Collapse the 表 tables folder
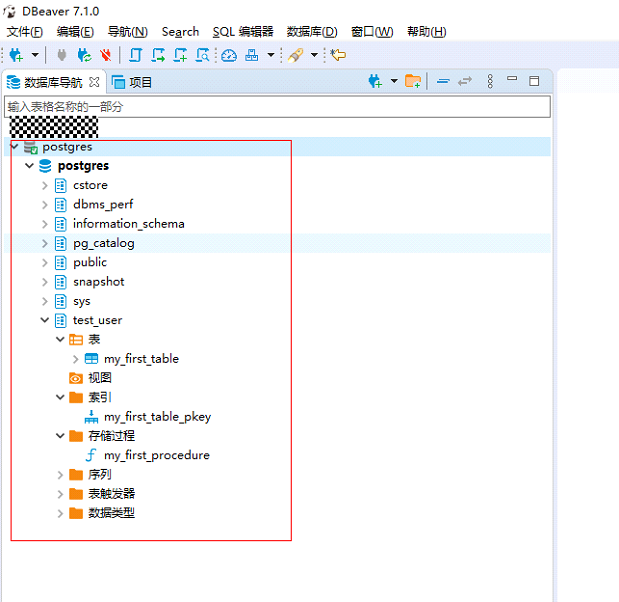 [60, 339]
